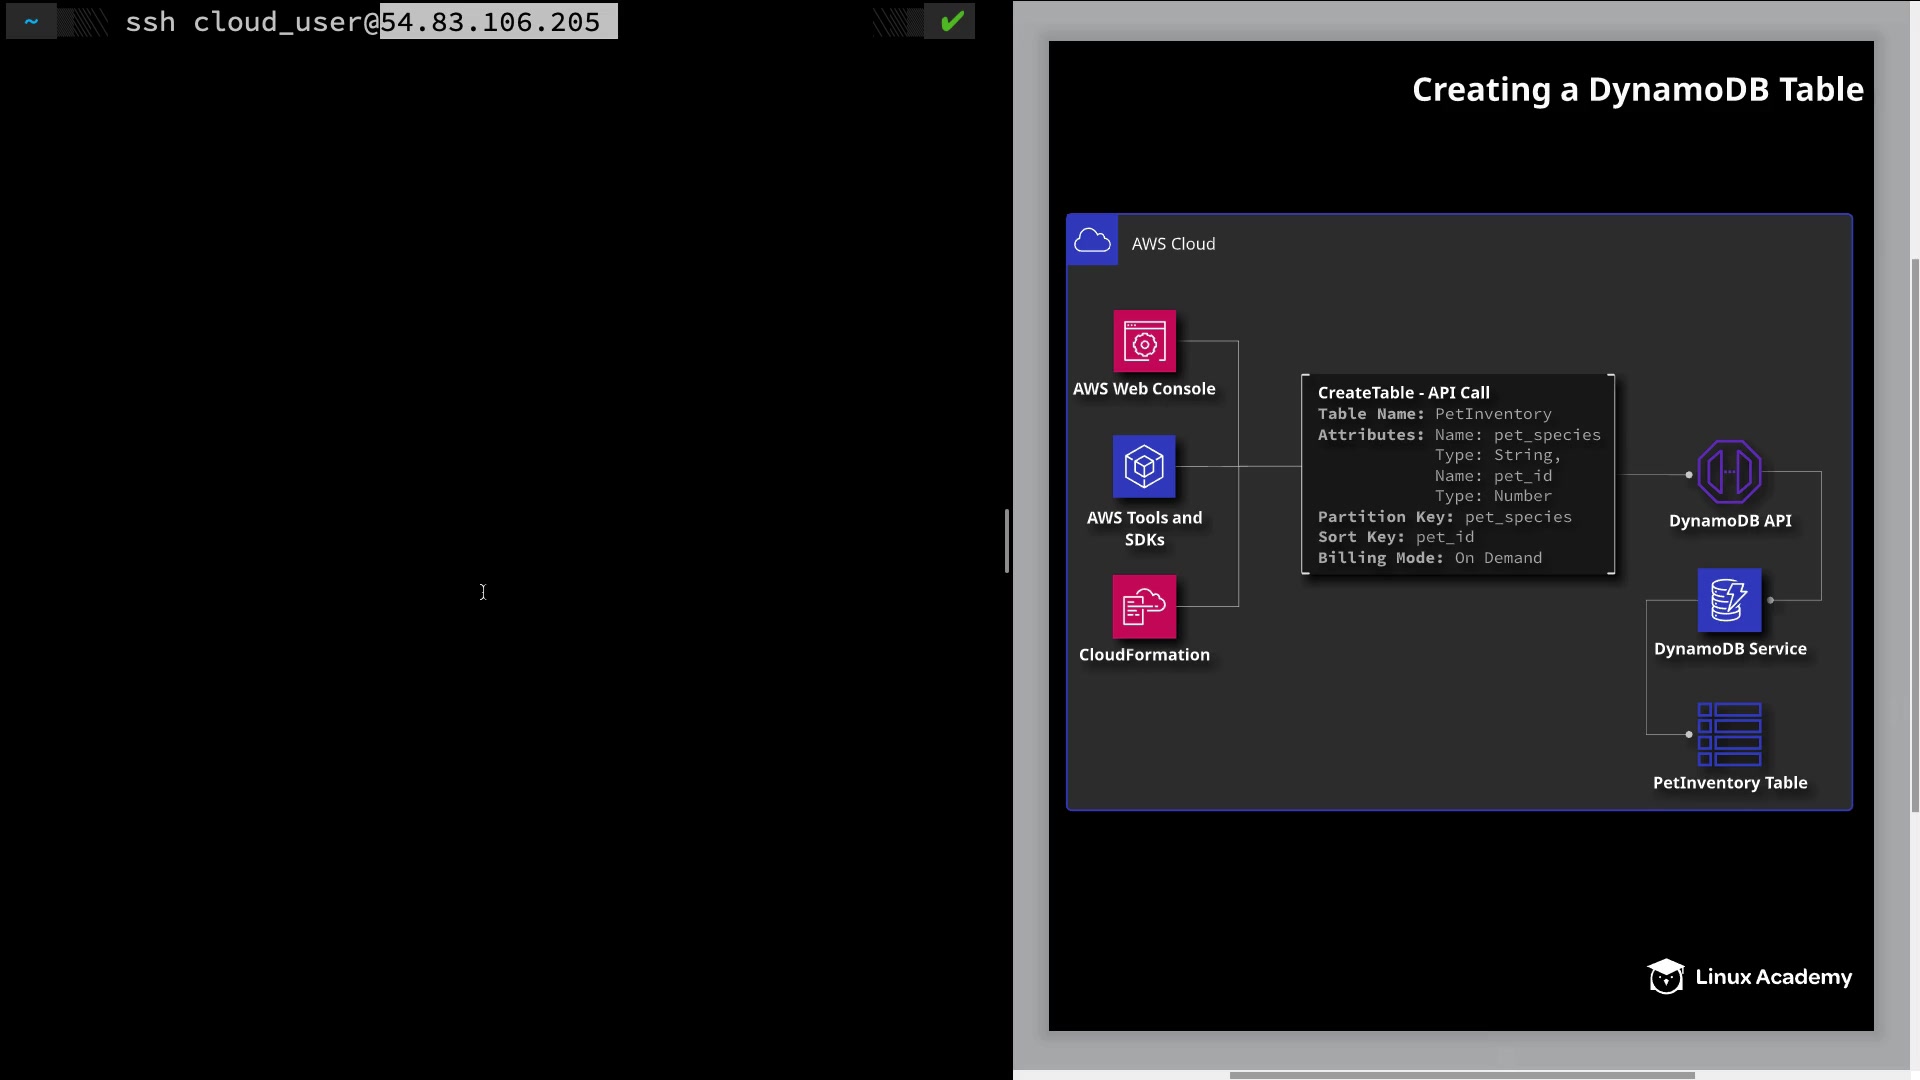Click the bottom horizontal scrollbar thumb
Image resolution: width=1920 pixels, height=1080 pixels.
click(x=1461, y=1075)
